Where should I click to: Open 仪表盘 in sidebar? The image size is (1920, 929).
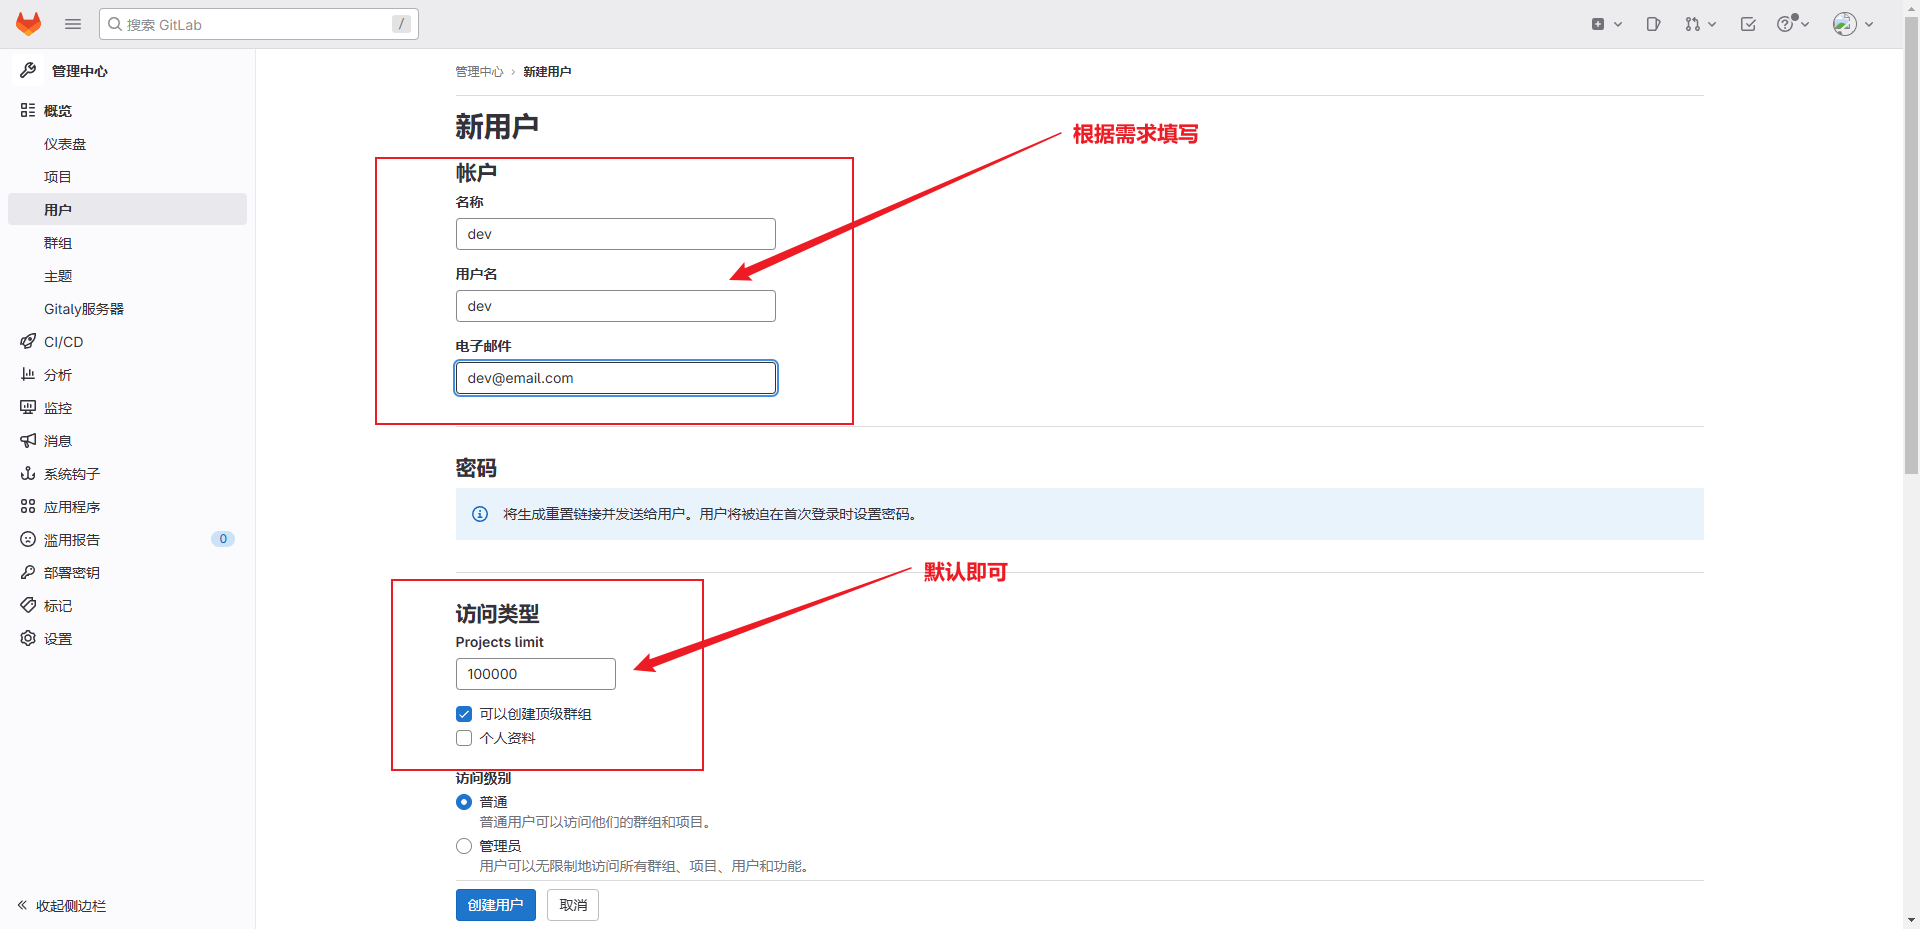coord(65,144)
